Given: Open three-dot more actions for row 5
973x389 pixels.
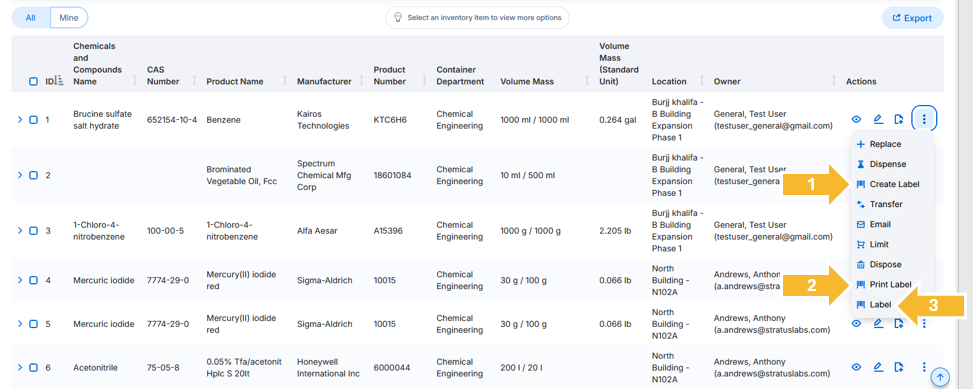Looking at the screenshot, I should tap(924, 323).
